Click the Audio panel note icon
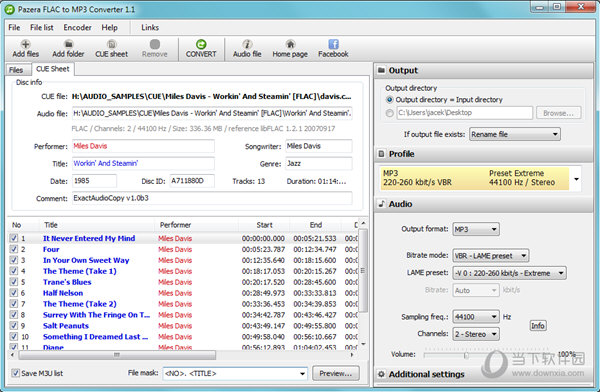The image size is (600, 392). [x=381, y=204]
